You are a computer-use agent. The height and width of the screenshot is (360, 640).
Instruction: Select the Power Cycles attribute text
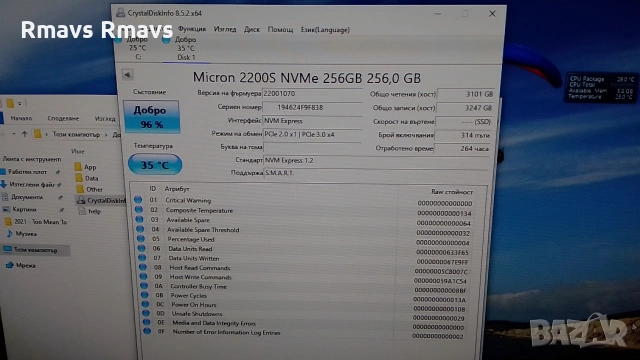189,296
